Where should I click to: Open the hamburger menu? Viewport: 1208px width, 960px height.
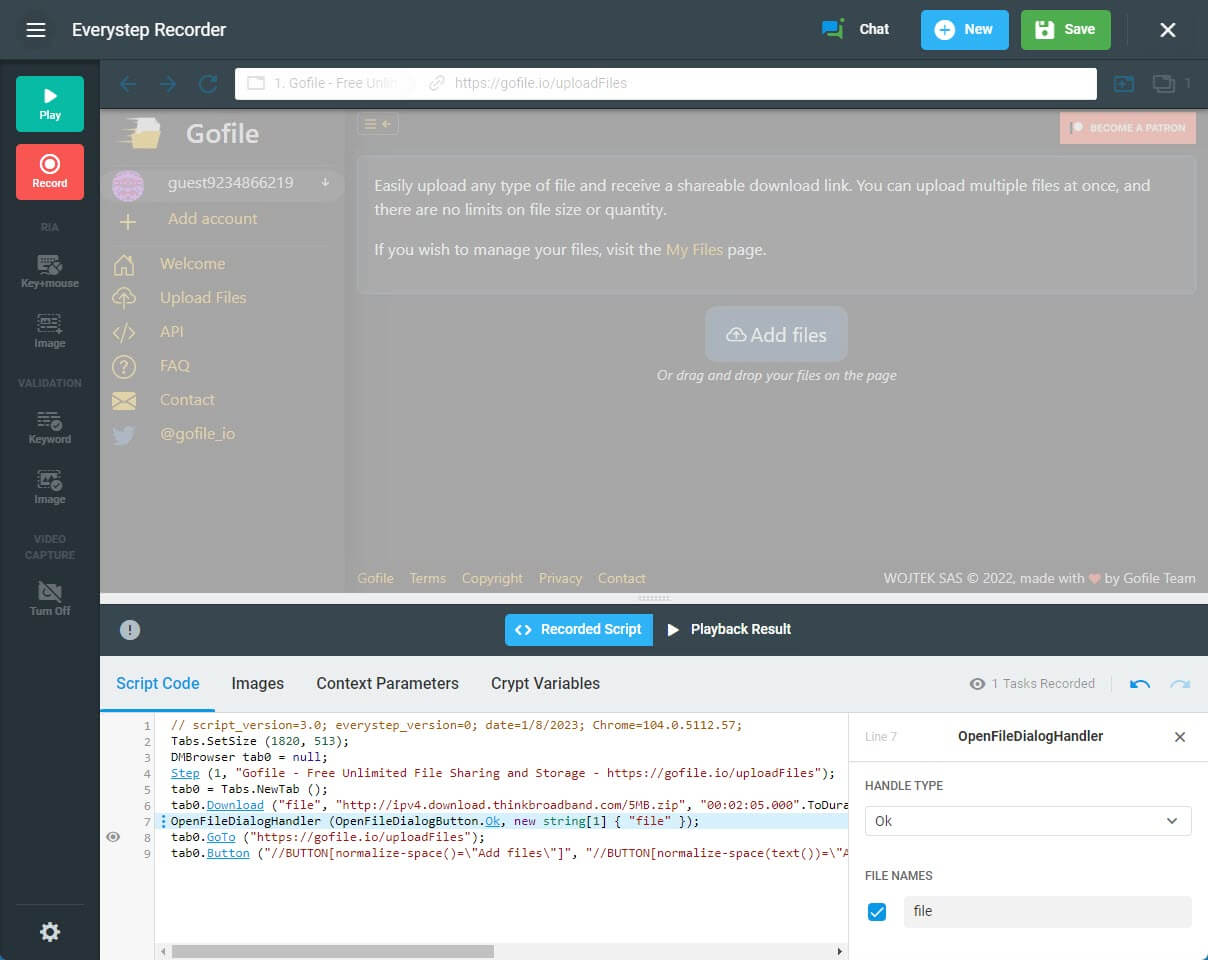[36, 30]
